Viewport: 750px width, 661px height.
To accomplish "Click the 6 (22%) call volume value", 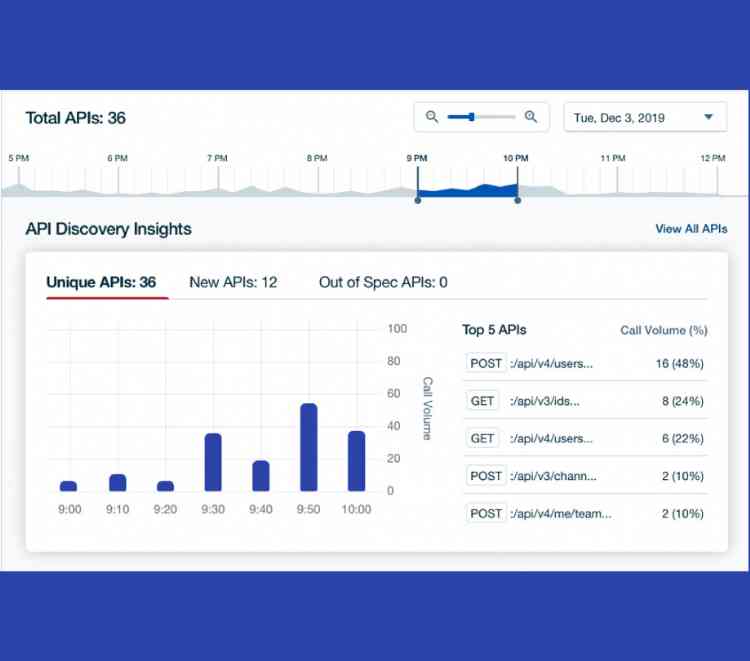I will (683, 438).
